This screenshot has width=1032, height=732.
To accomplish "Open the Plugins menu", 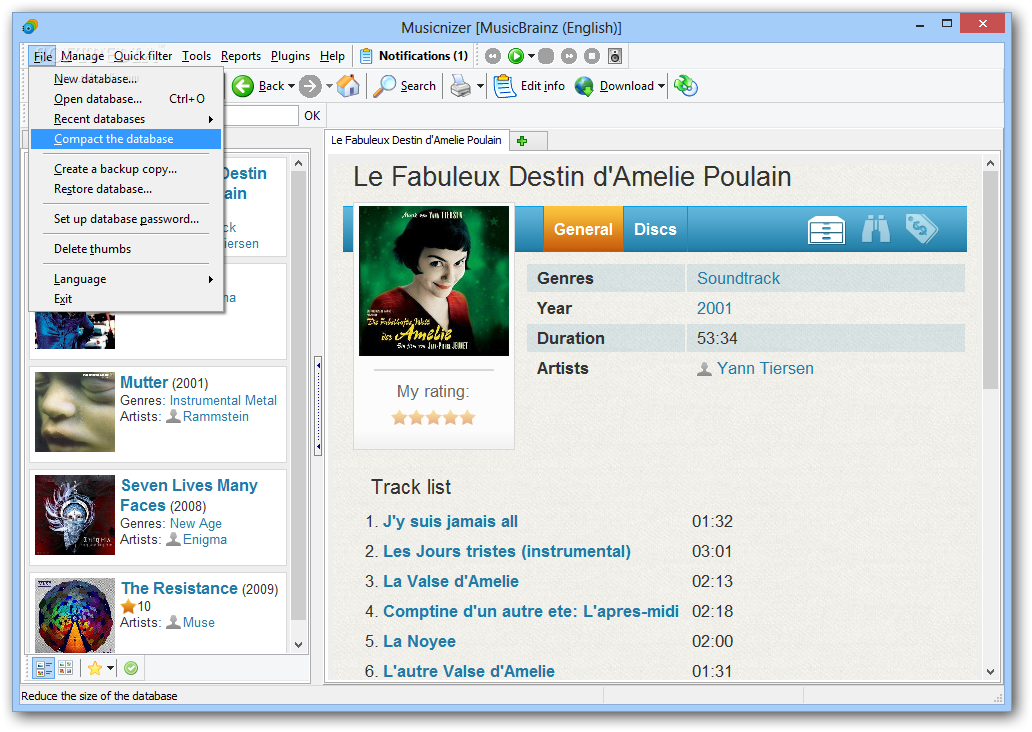I will click(x=290, y=57).
